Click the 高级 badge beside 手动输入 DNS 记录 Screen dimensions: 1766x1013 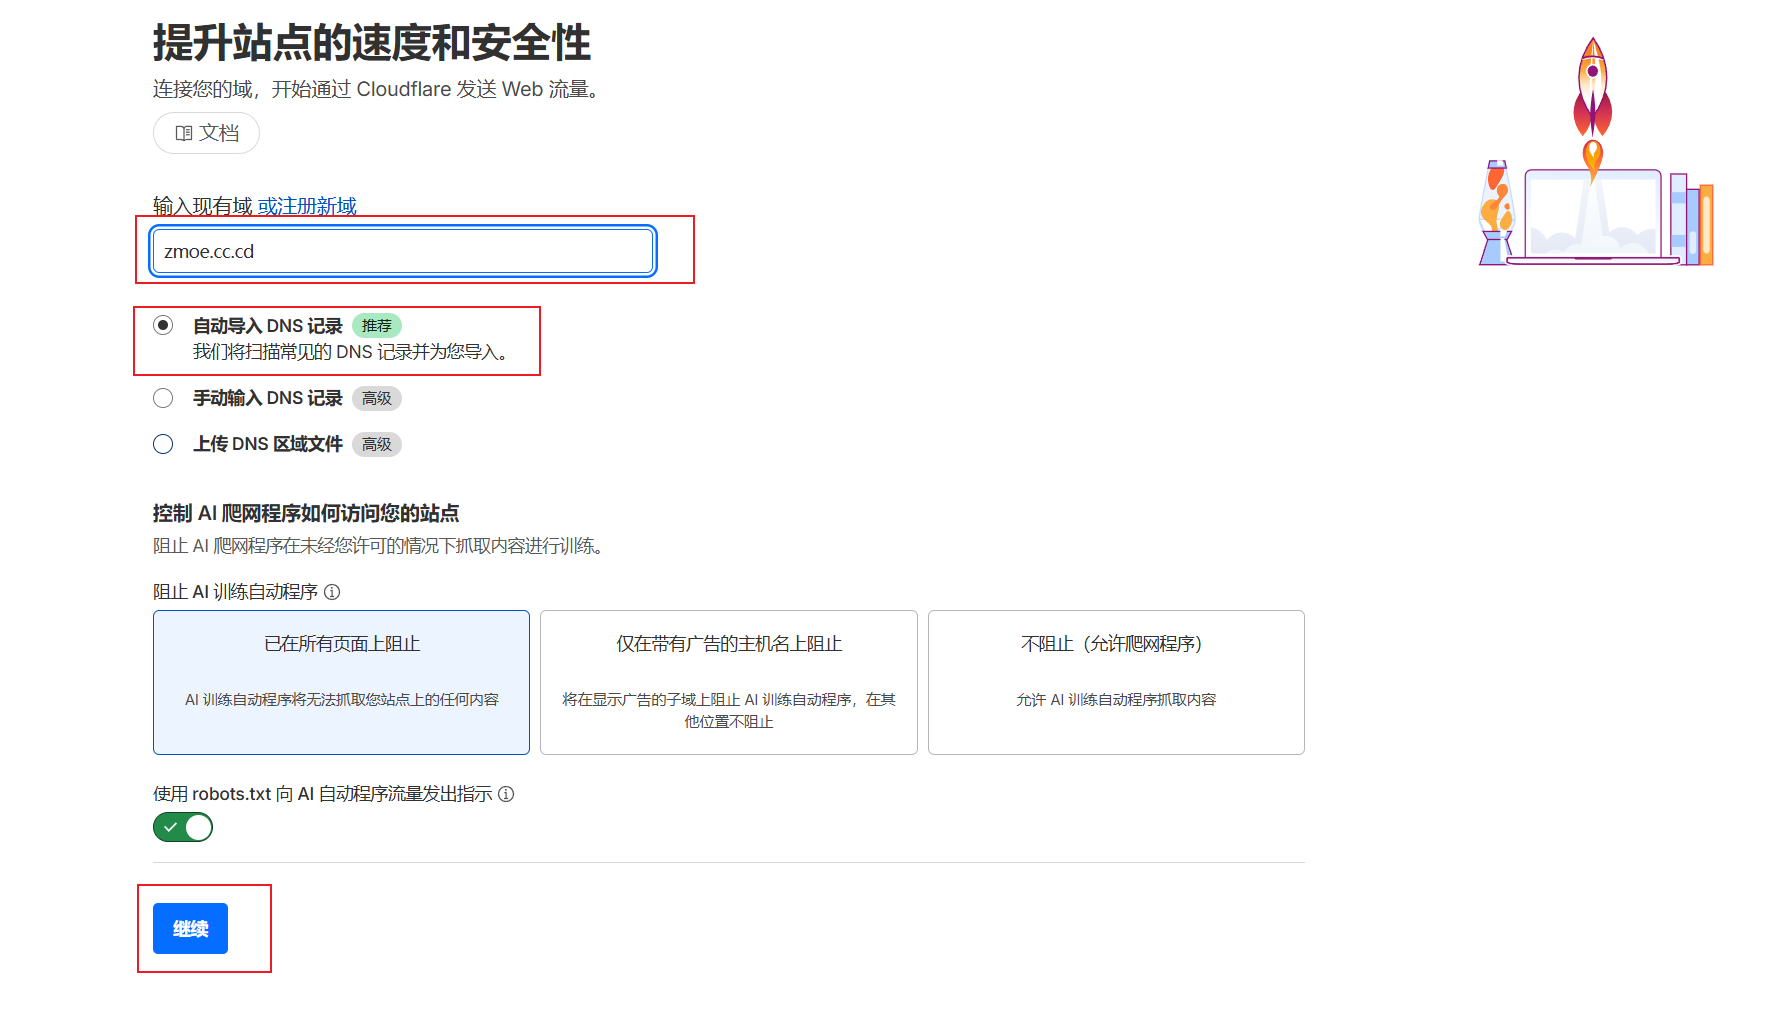[376, 398]
